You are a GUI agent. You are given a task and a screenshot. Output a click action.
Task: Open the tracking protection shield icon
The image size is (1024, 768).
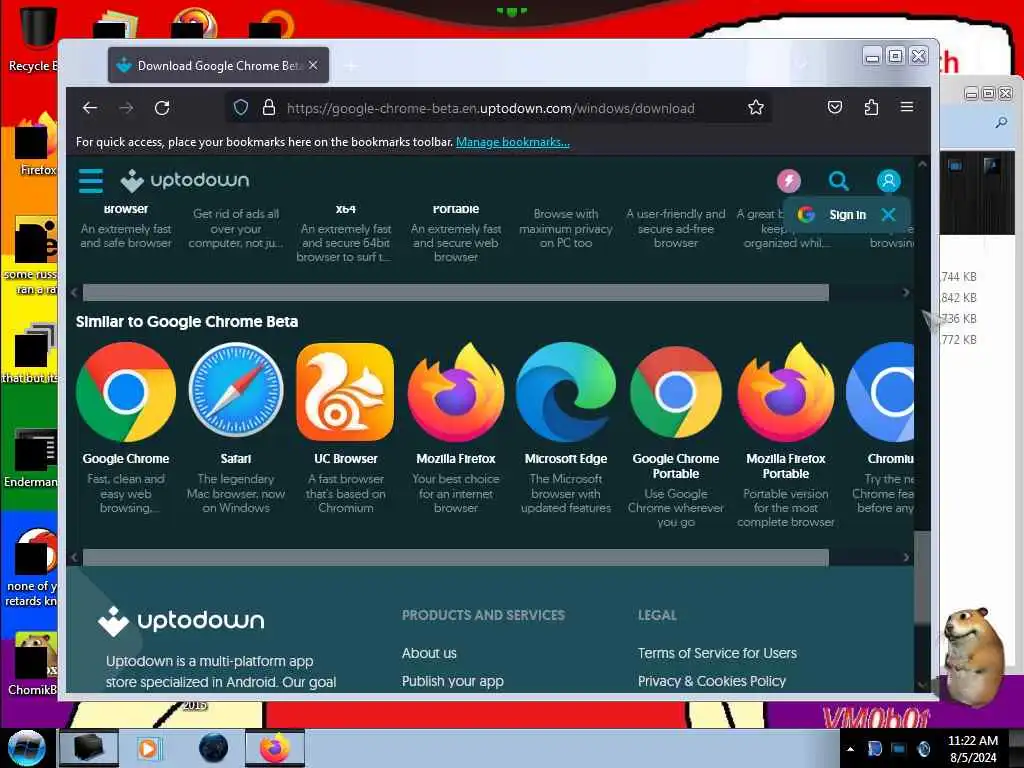[x=241, y=108]
